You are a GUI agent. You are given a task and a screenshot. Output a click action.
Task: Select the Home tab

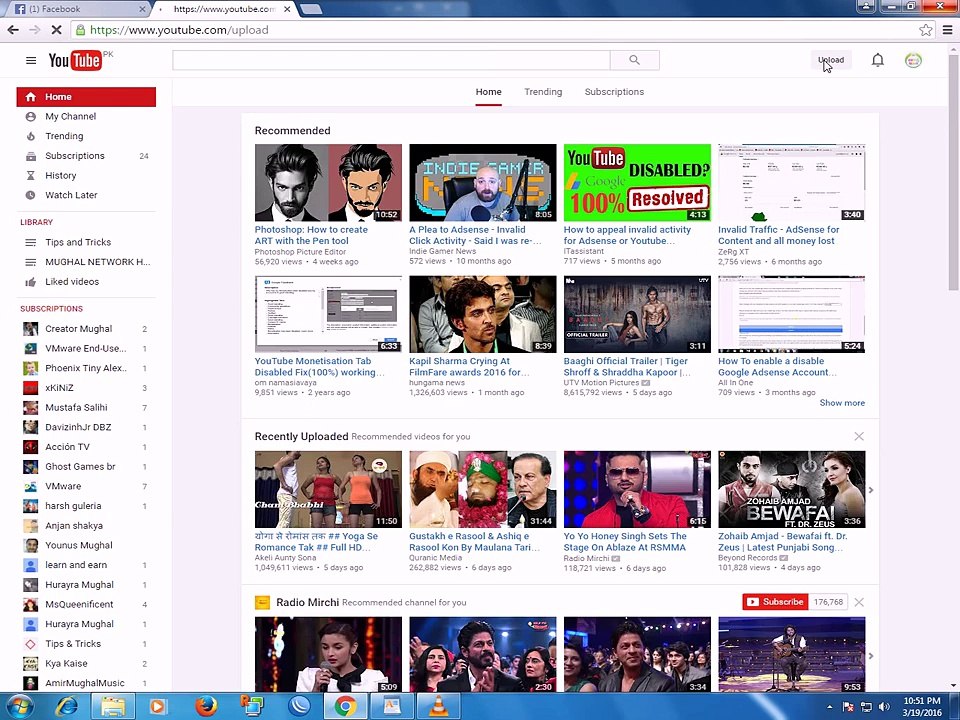(x=489, y=92)
